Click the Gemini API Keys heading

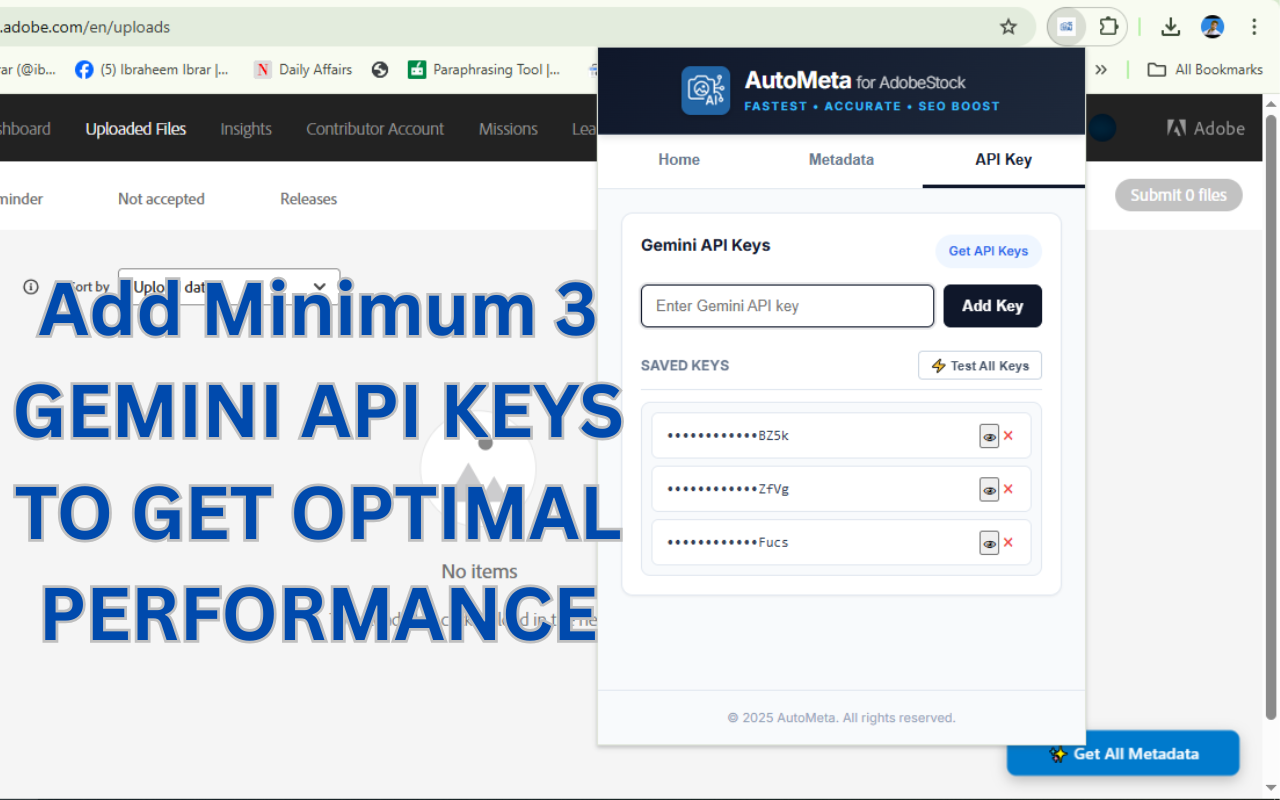pyautogui.click(x=705, y=245)
